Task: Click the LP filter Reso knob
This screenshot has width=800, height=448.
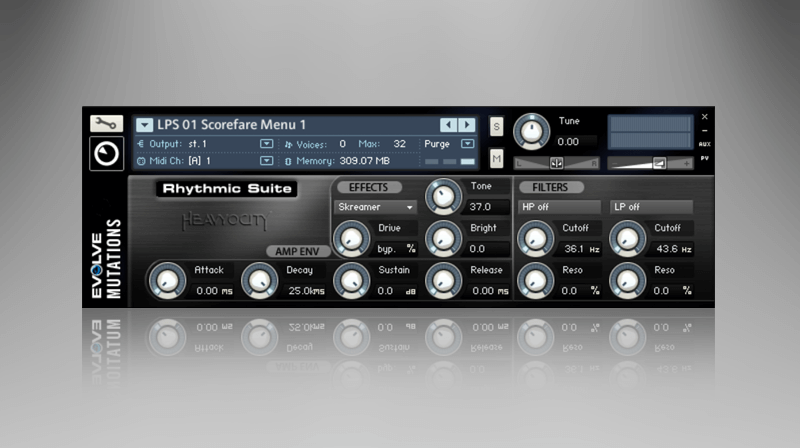Action: (x=627, y=280)
